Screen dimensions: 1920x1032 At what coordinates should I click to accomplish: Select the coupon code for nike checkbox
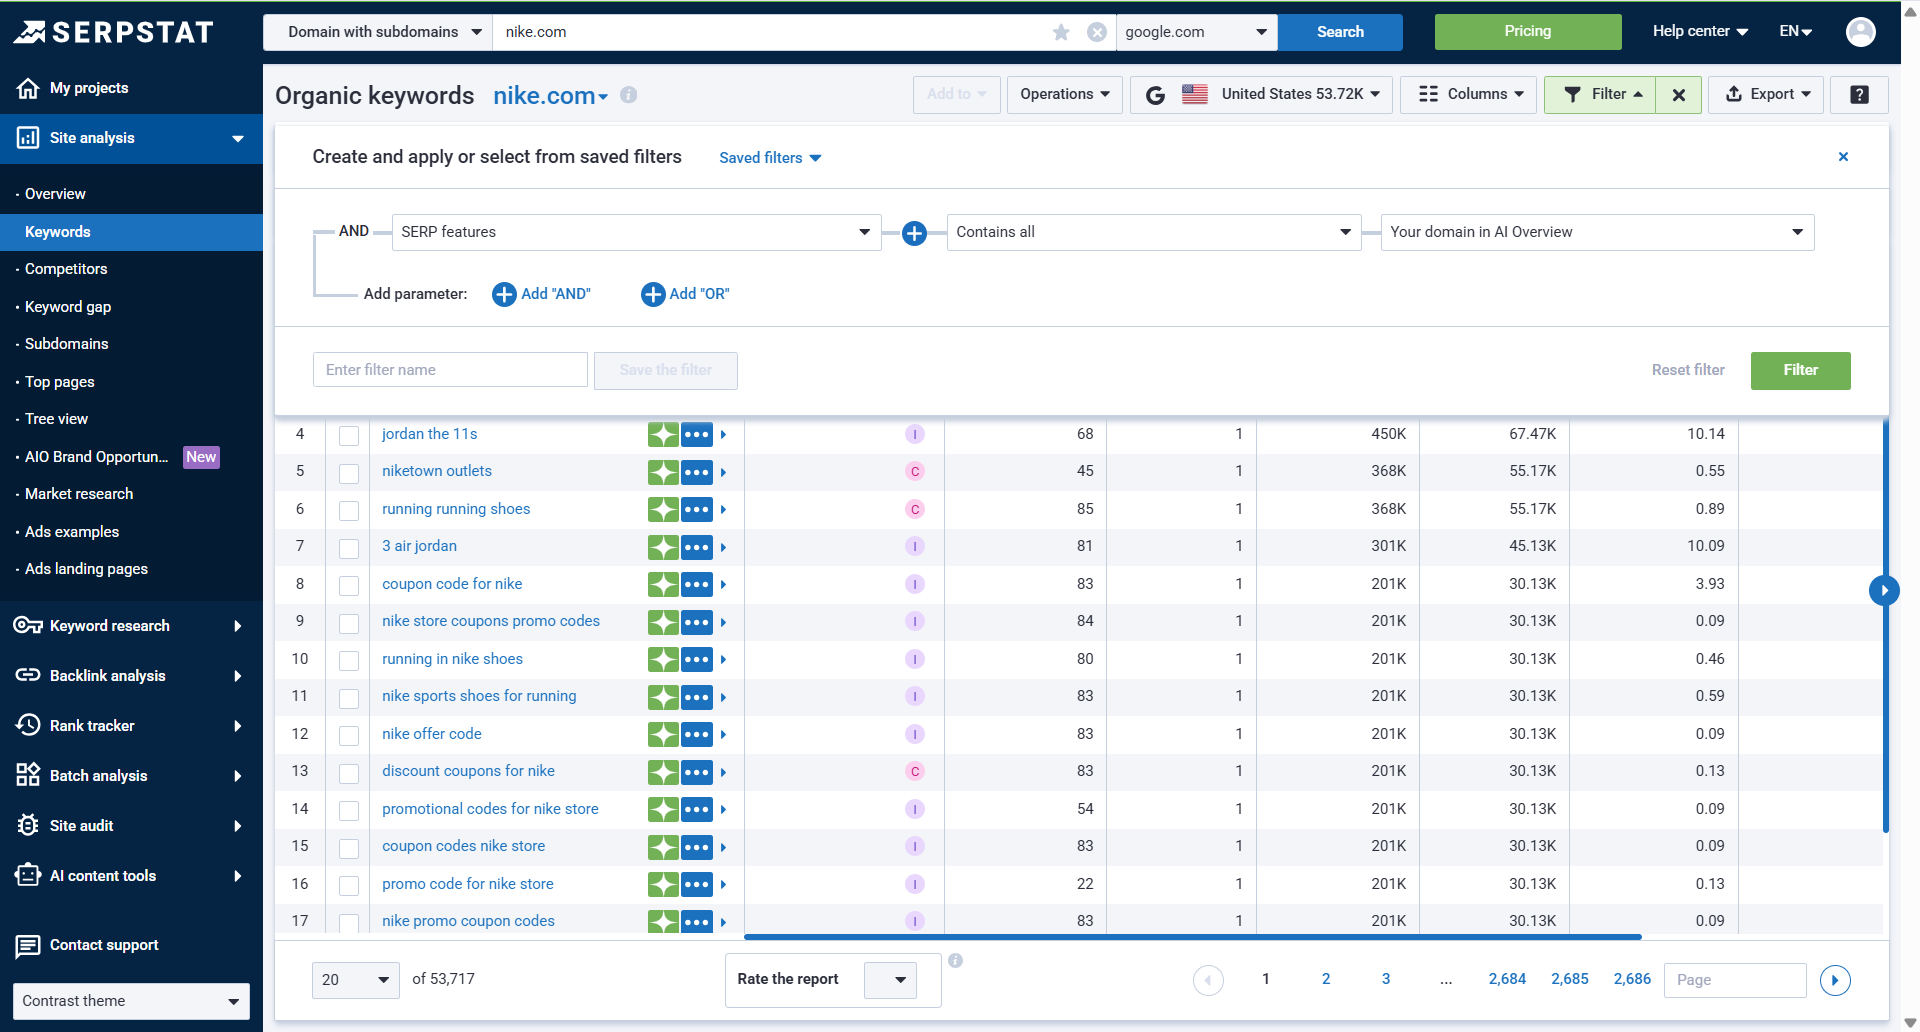click(x=349, y=585)
